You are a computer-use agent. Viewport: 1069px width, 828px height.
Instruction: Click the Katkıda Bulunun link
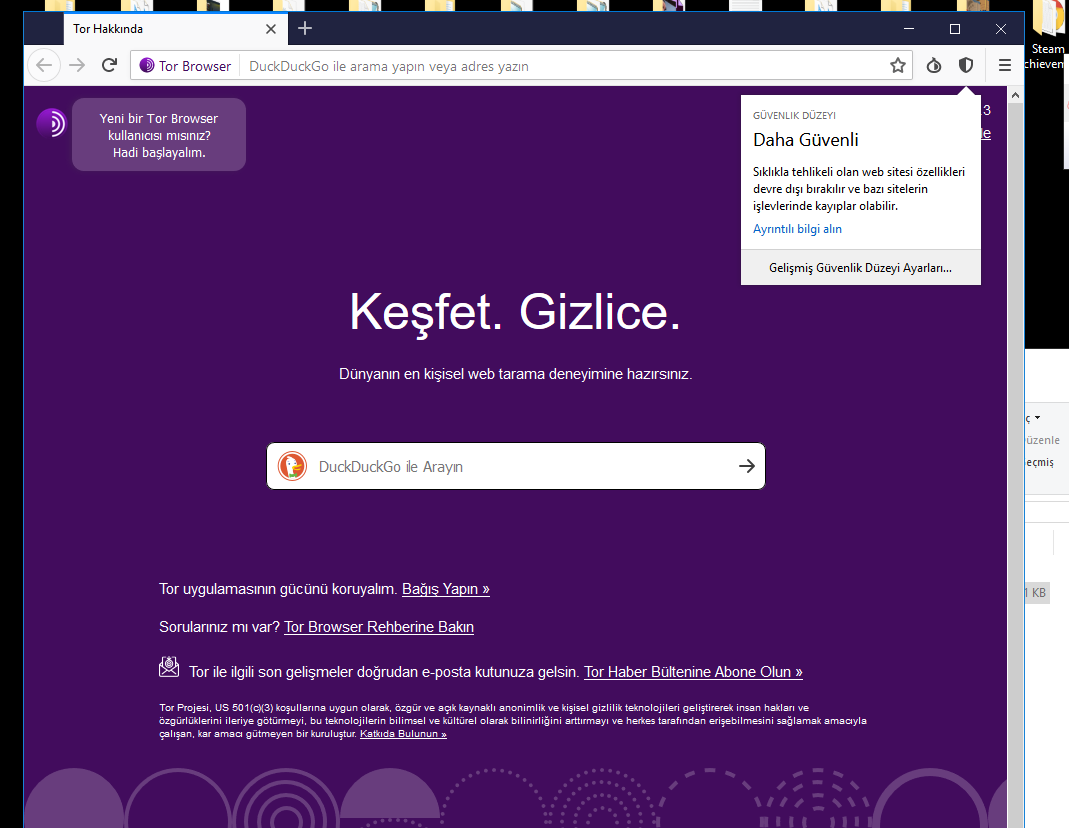(403, 734)
